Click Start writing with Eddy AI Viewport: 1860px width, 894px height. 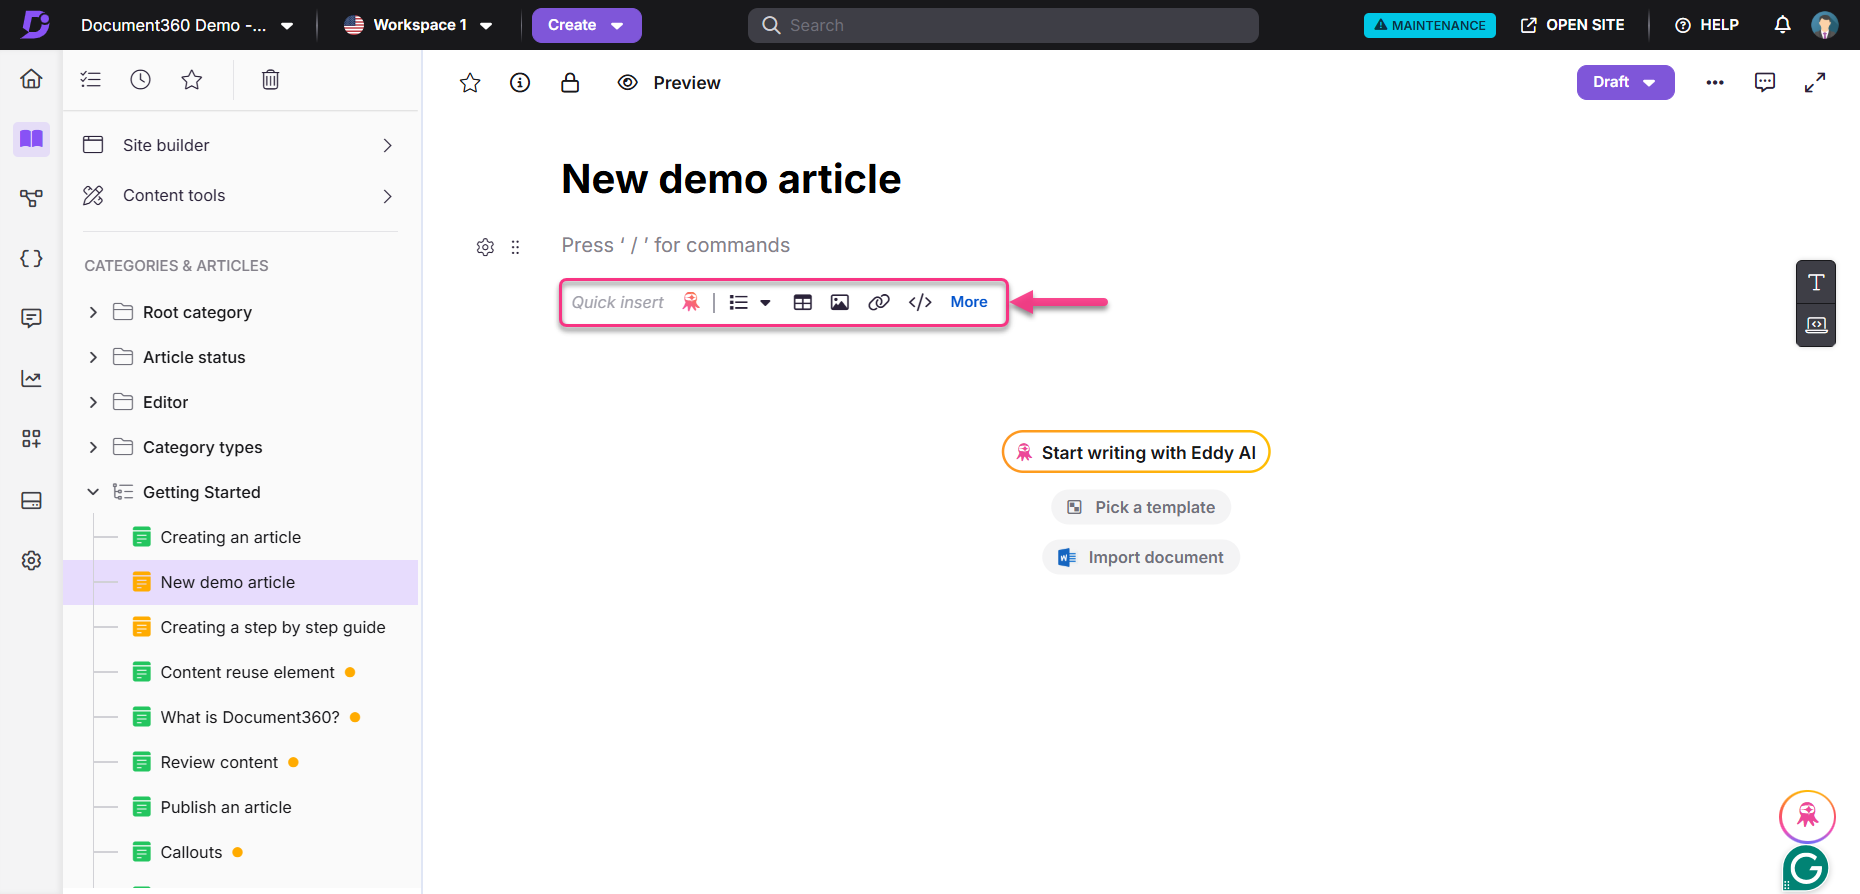[1136, 452]
